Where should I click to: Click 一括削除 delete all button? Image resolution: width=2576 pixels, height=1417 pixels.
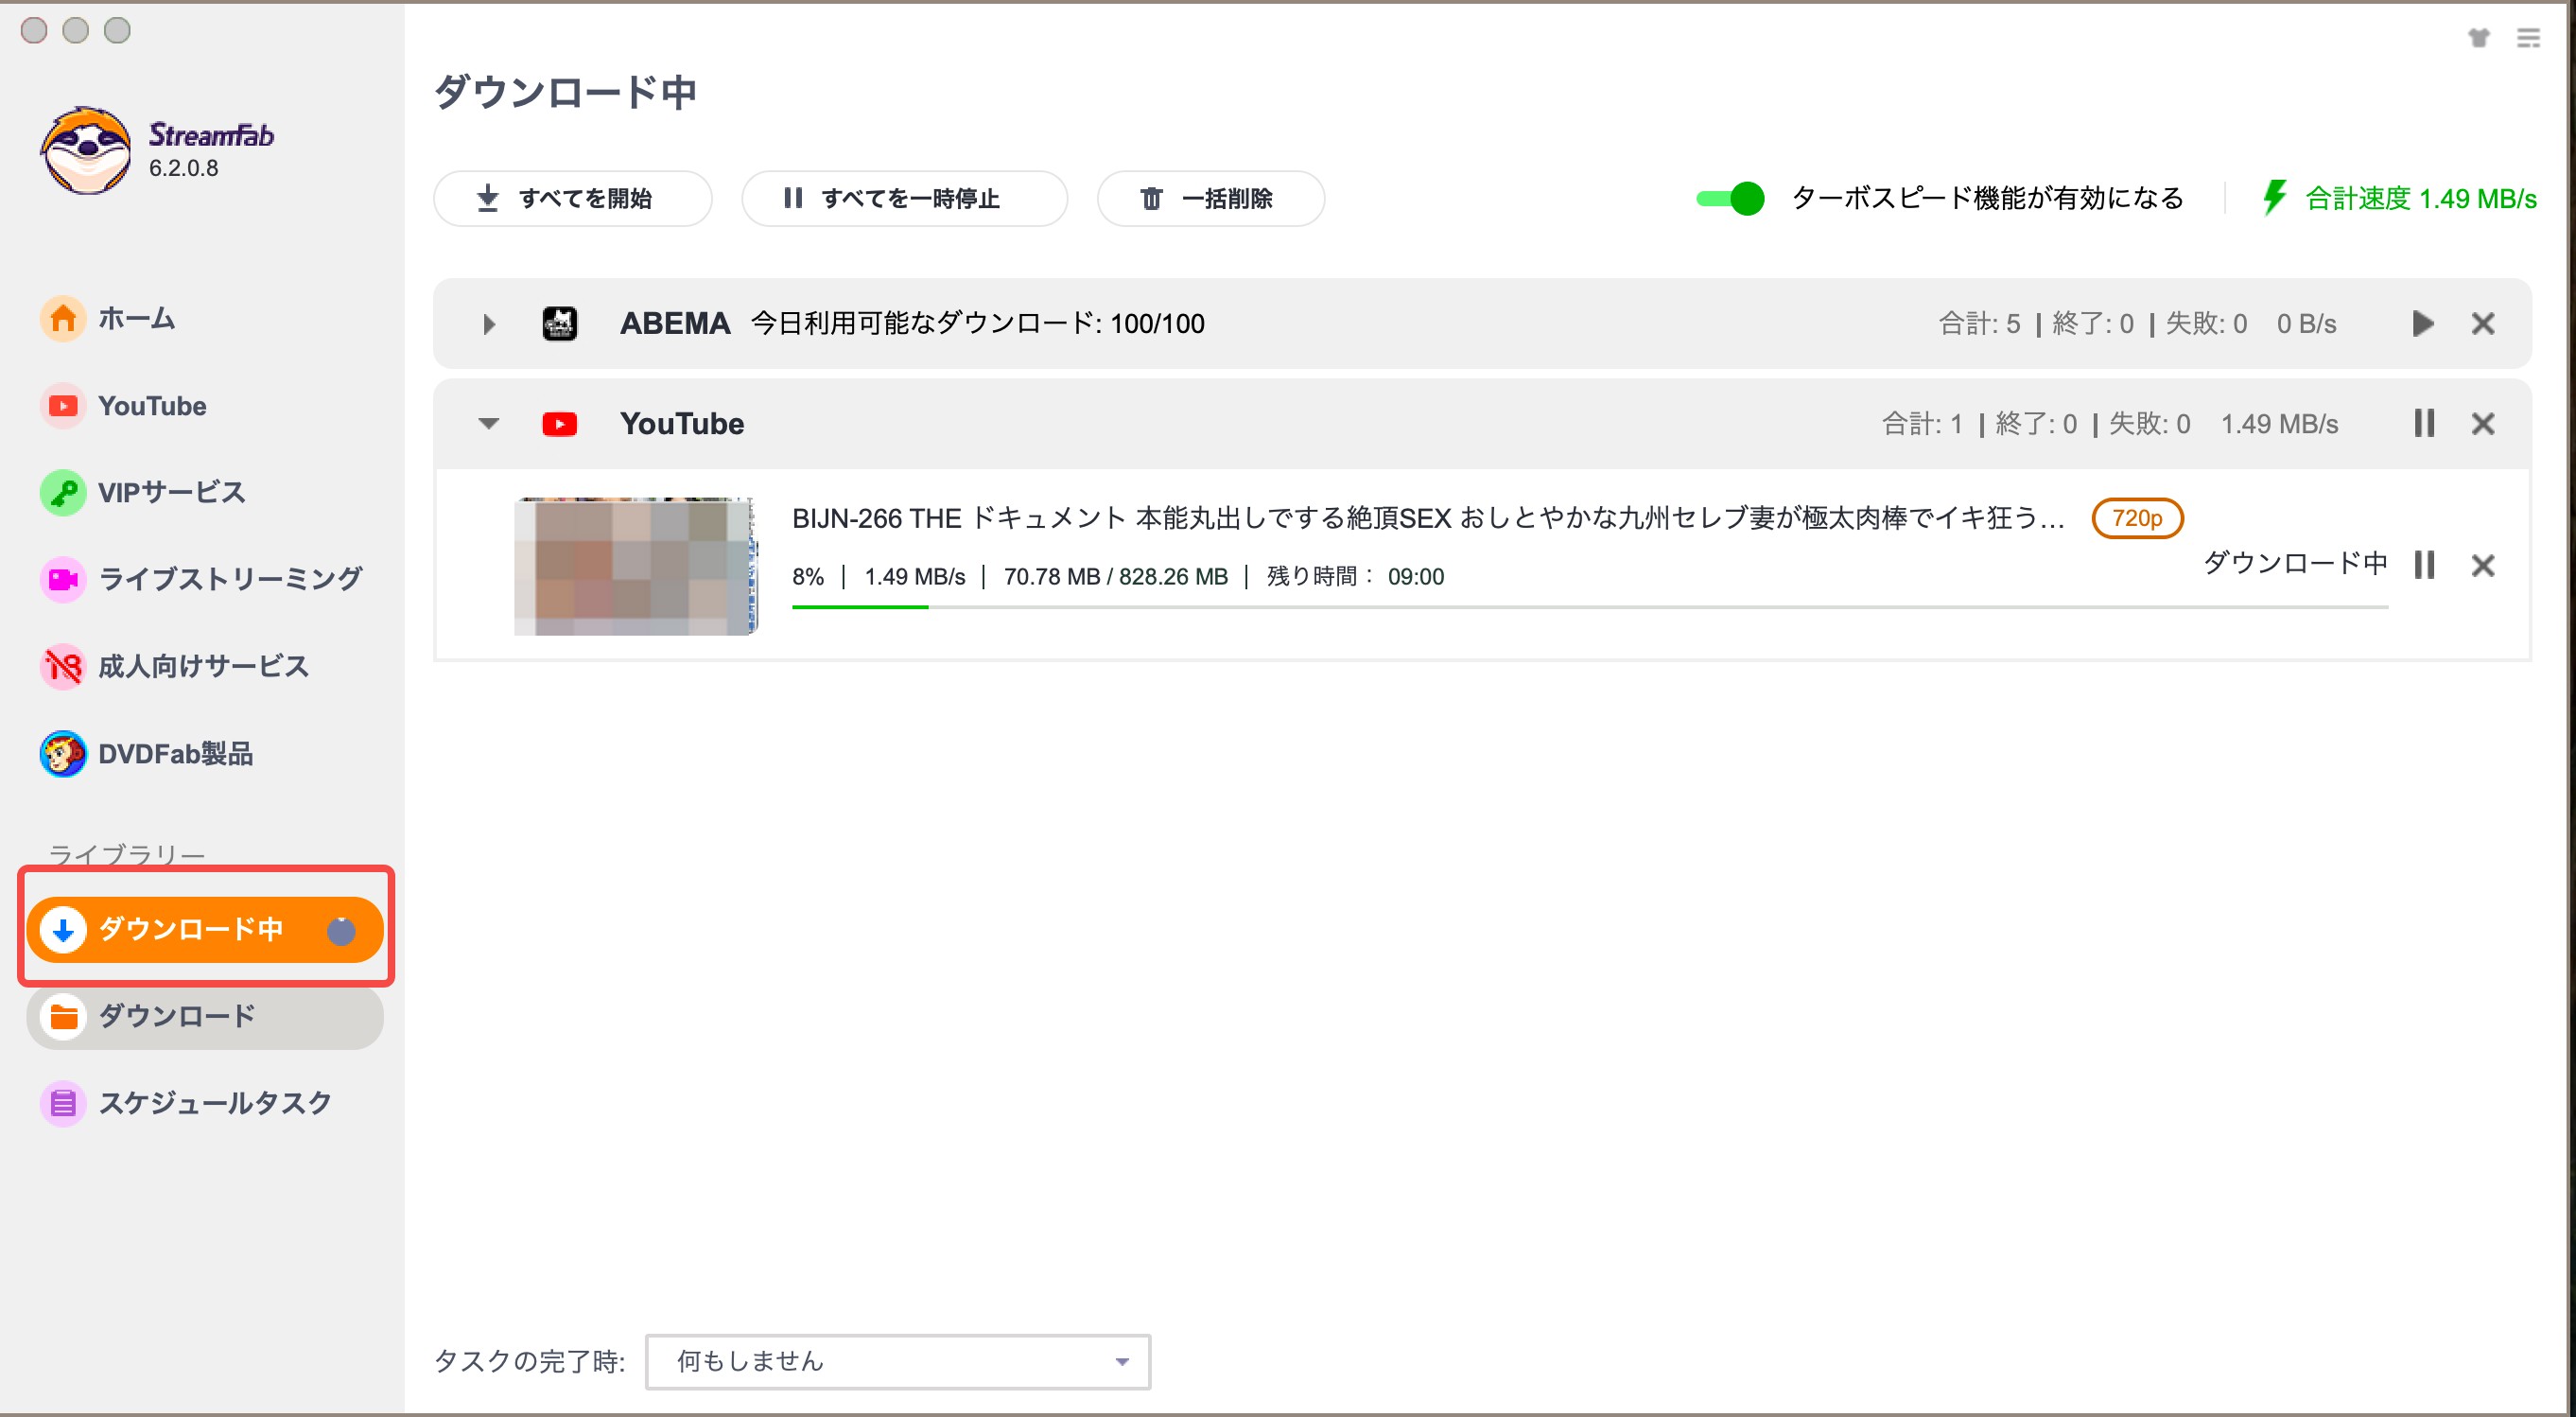(1210, 198)
